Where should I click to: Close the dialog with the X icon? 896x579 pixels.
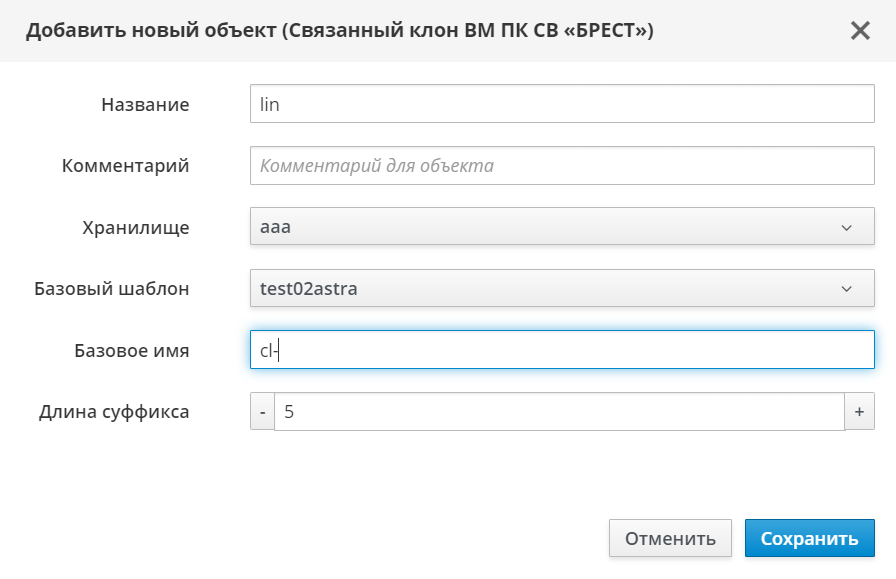click(860, 31)
